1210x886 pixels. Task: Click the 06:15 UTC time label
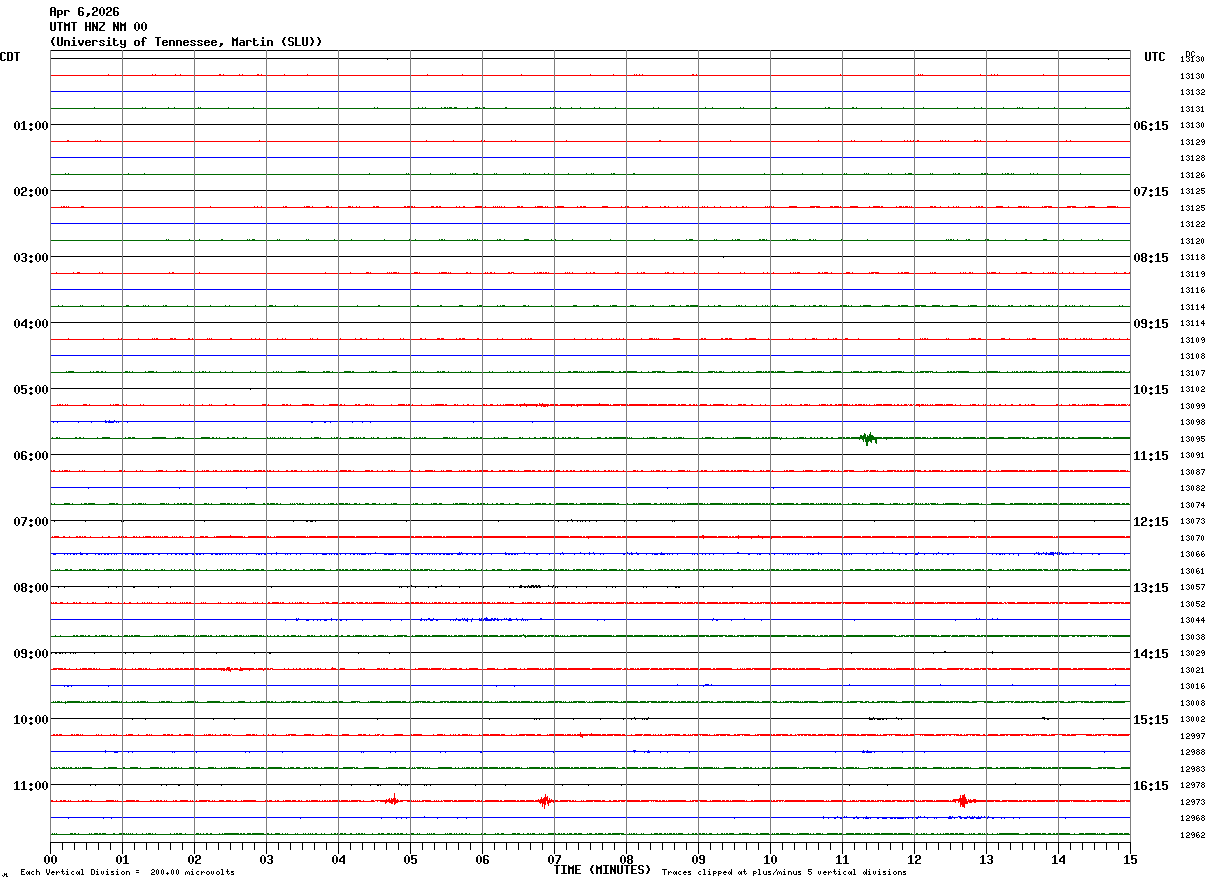pos(1151,126)
